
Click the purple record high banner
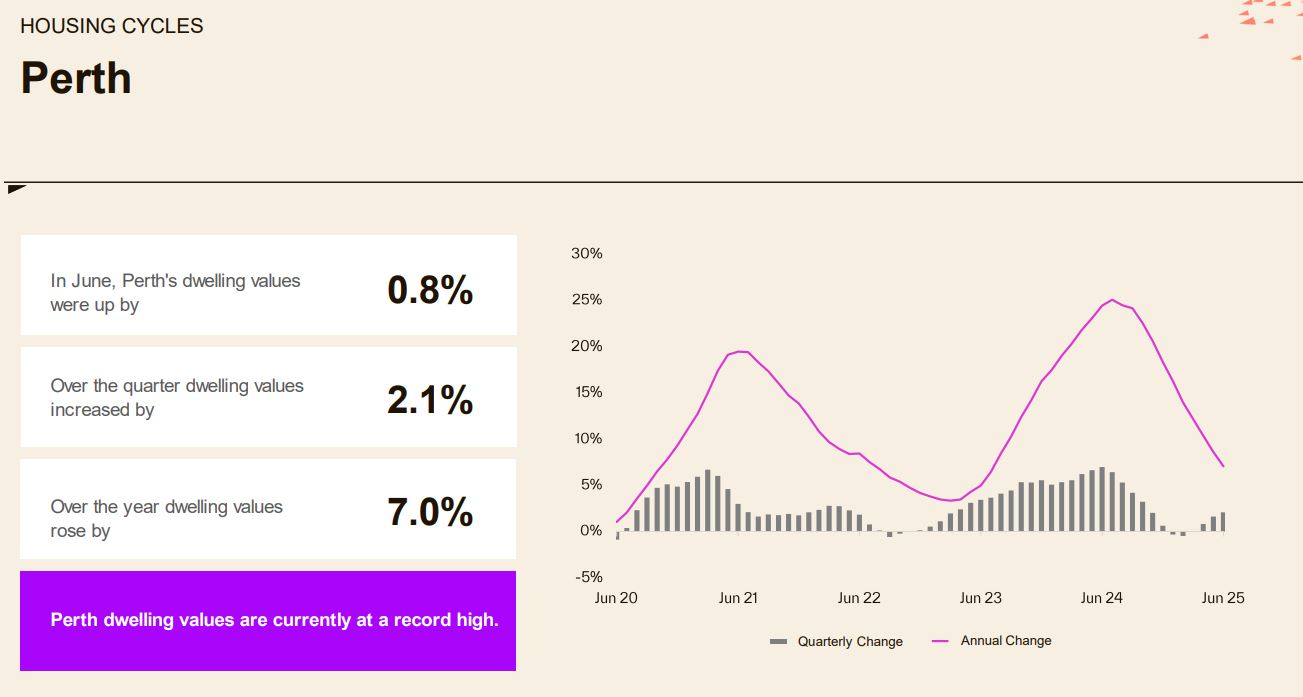click(x=268, y=621)
